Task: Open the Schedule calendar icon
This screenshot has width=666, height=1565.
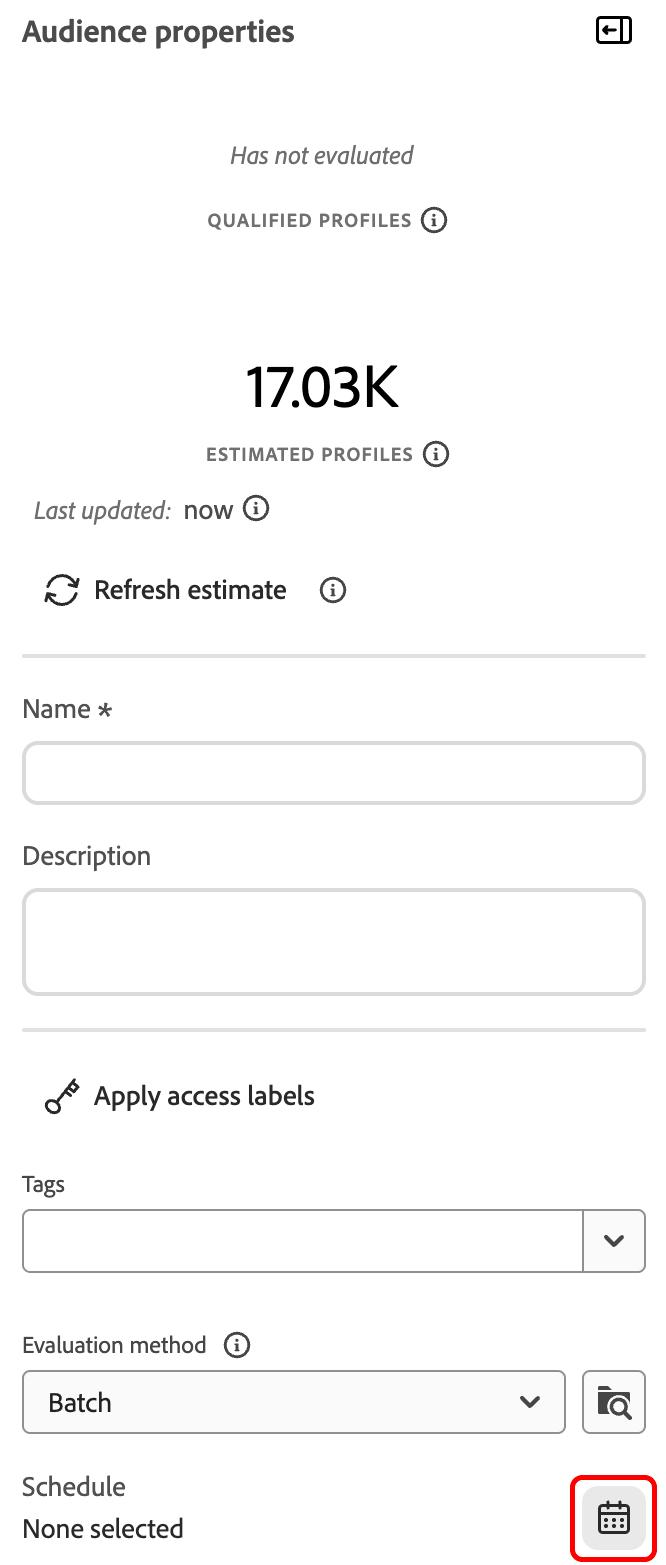Action: (x=614, y=1517)
